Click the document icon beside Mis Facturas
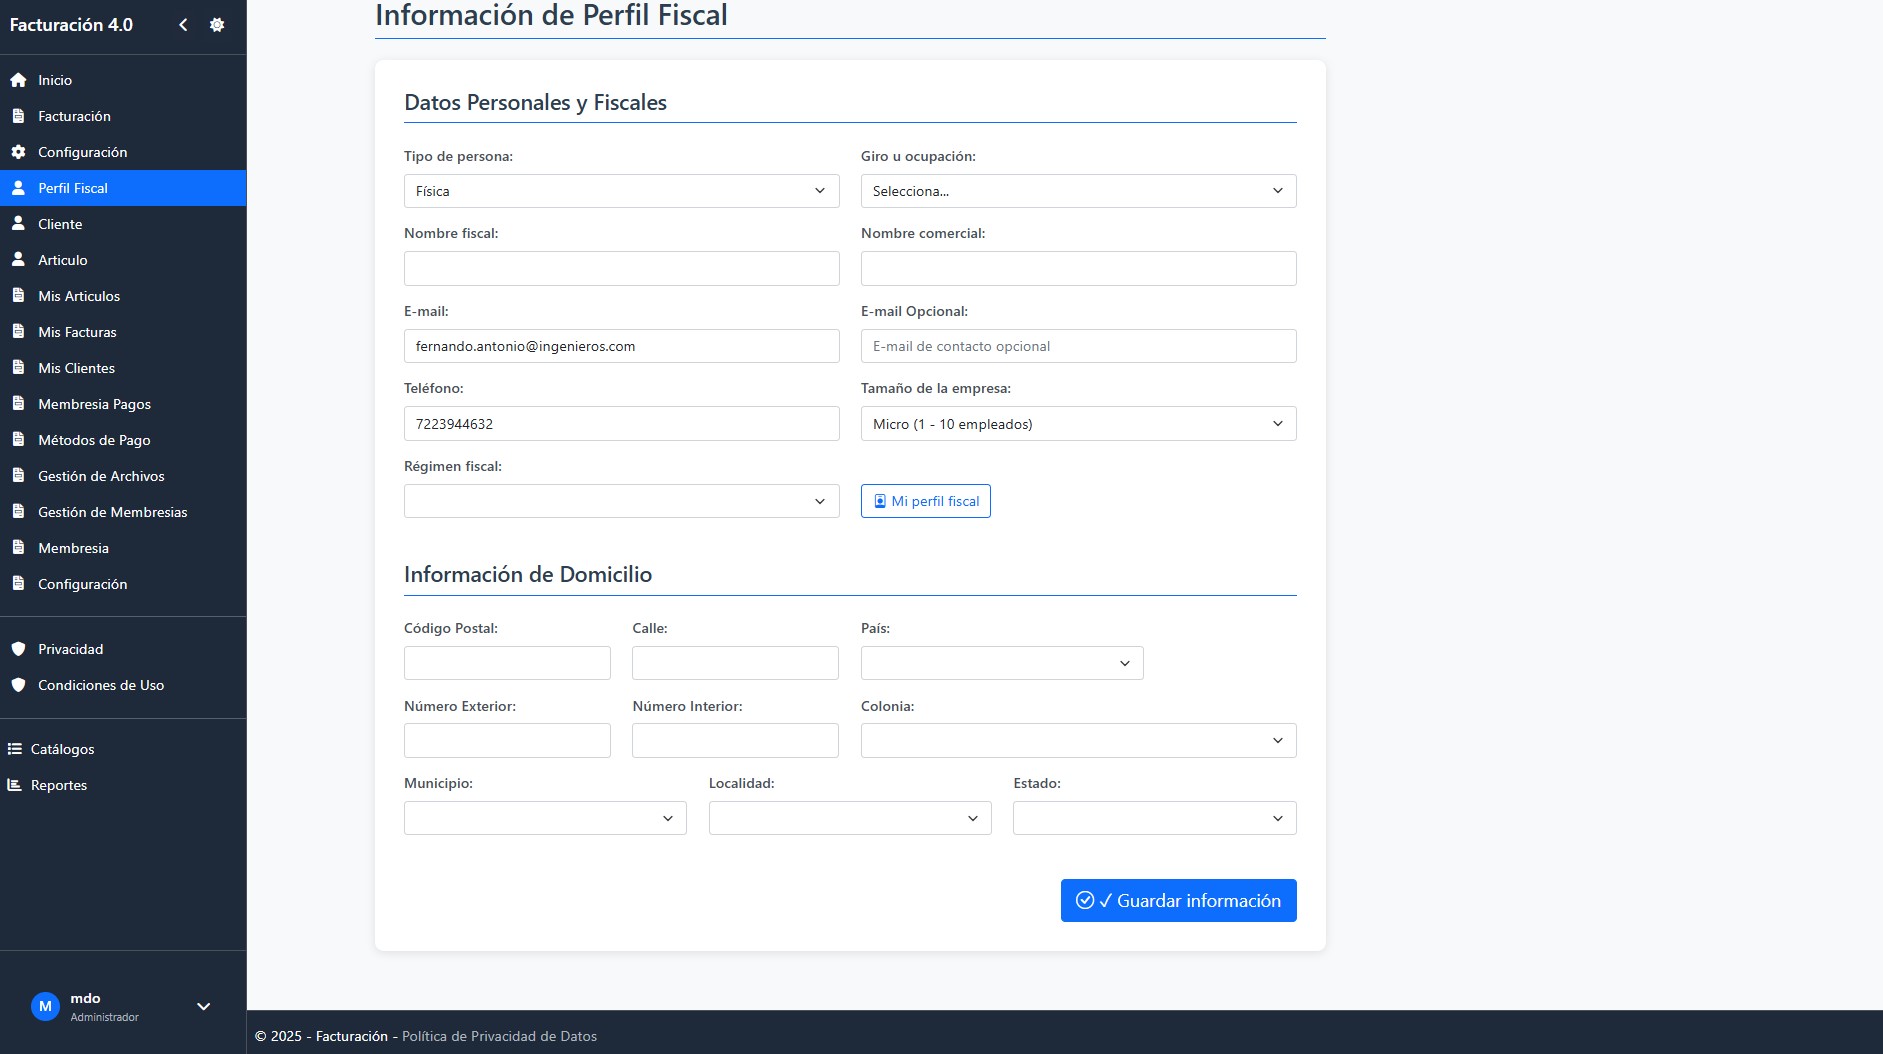 pyautogui.click(x=18, y=332)
